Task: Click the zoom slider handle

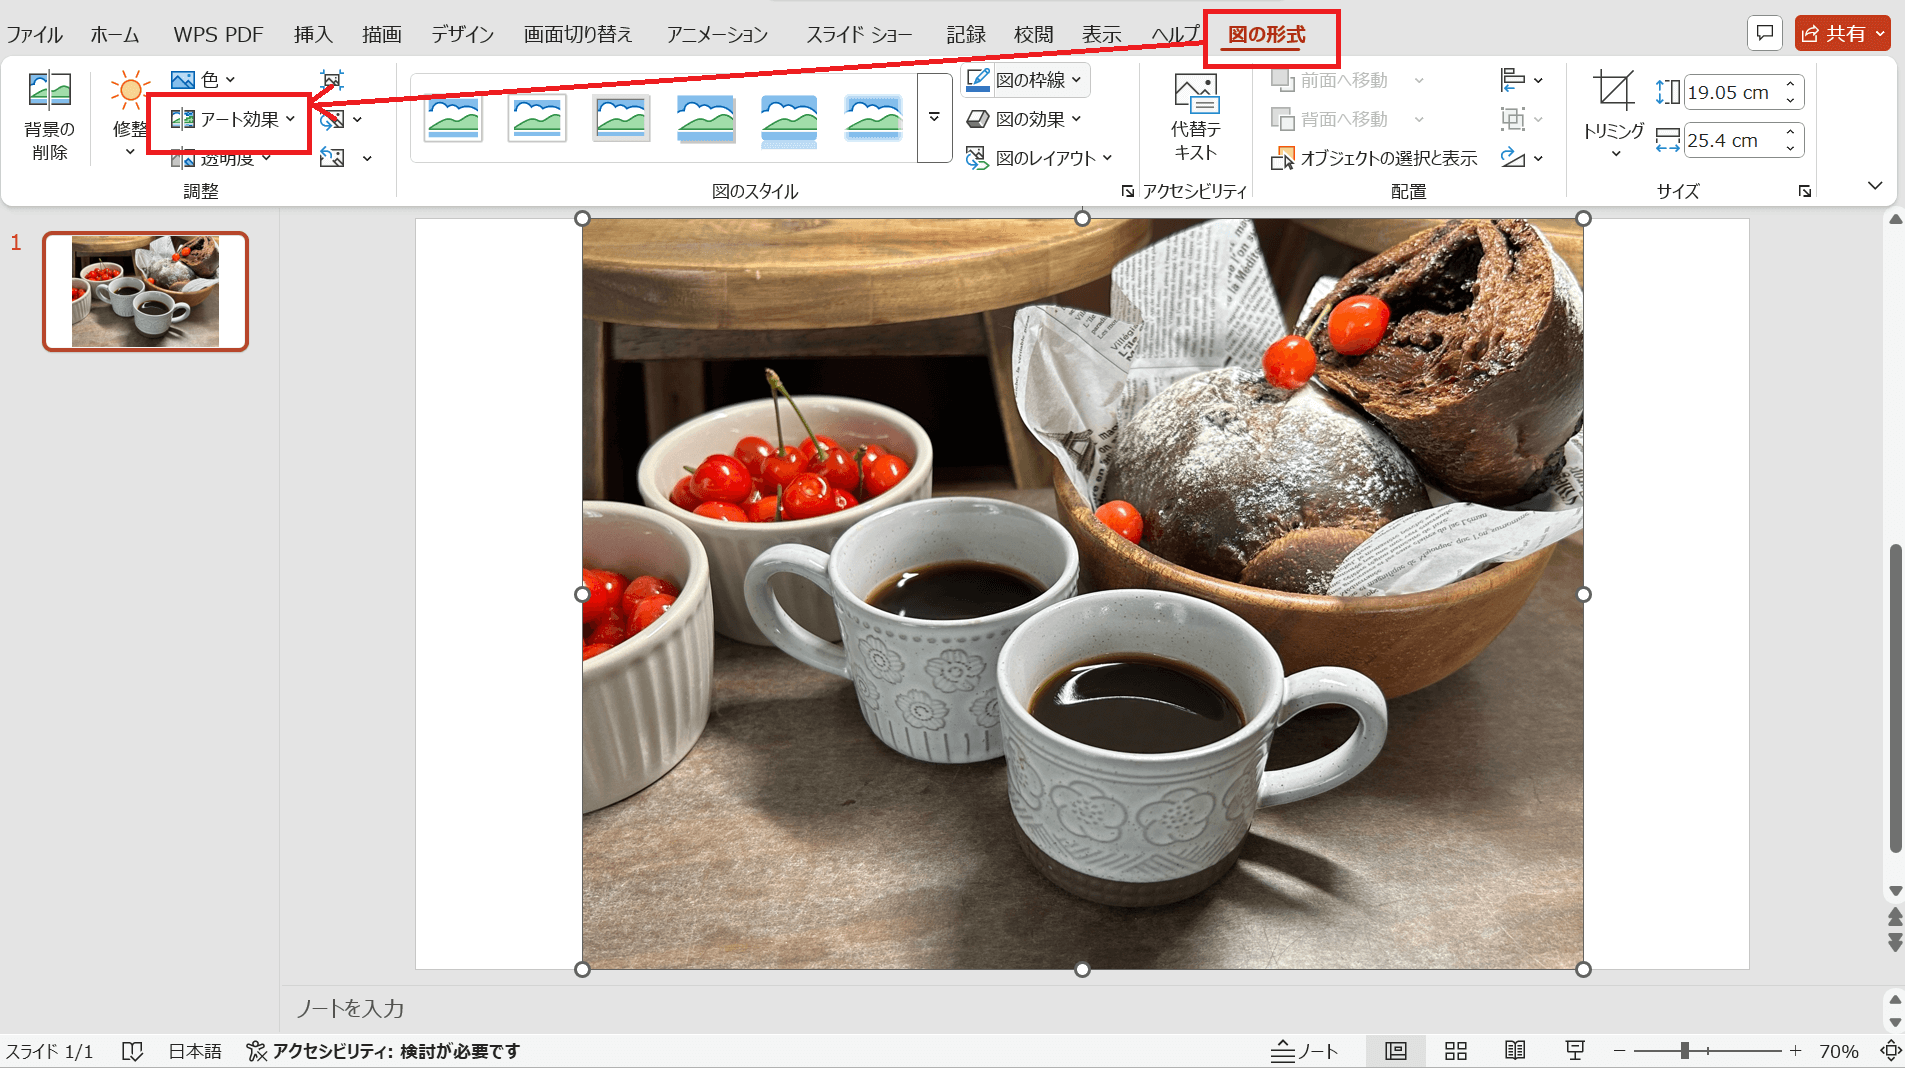Action: pos(1685,1051)
